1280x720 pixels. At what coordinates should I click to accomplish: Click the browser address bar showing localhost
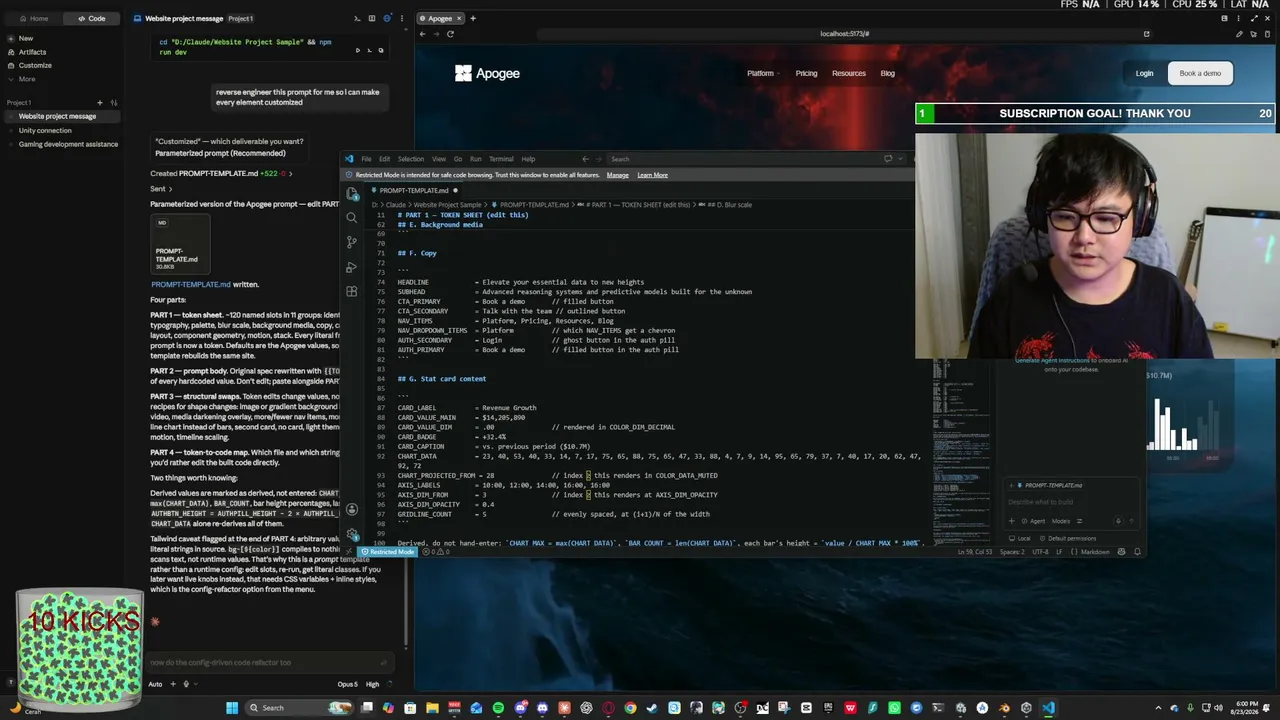pyautogui.click(x=845, y=34)
